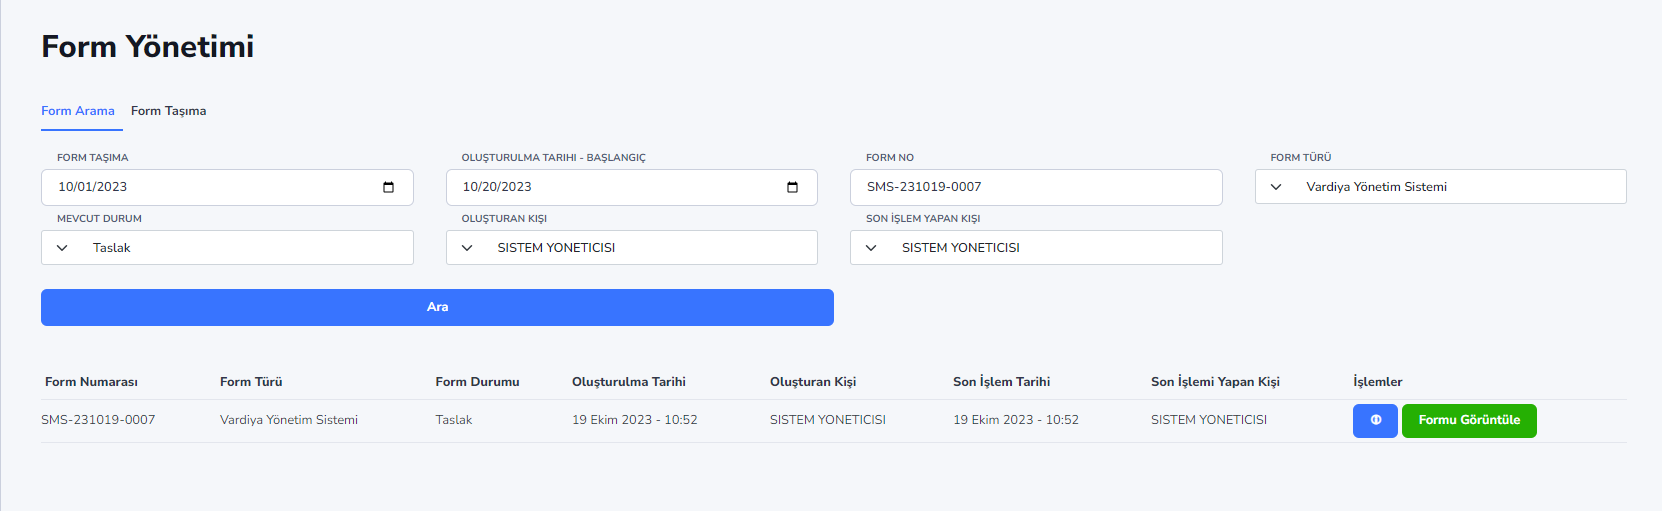Click the 10/20/2023 start date input
This screenshot has height=511, width=1662.
tap(632, 187)
